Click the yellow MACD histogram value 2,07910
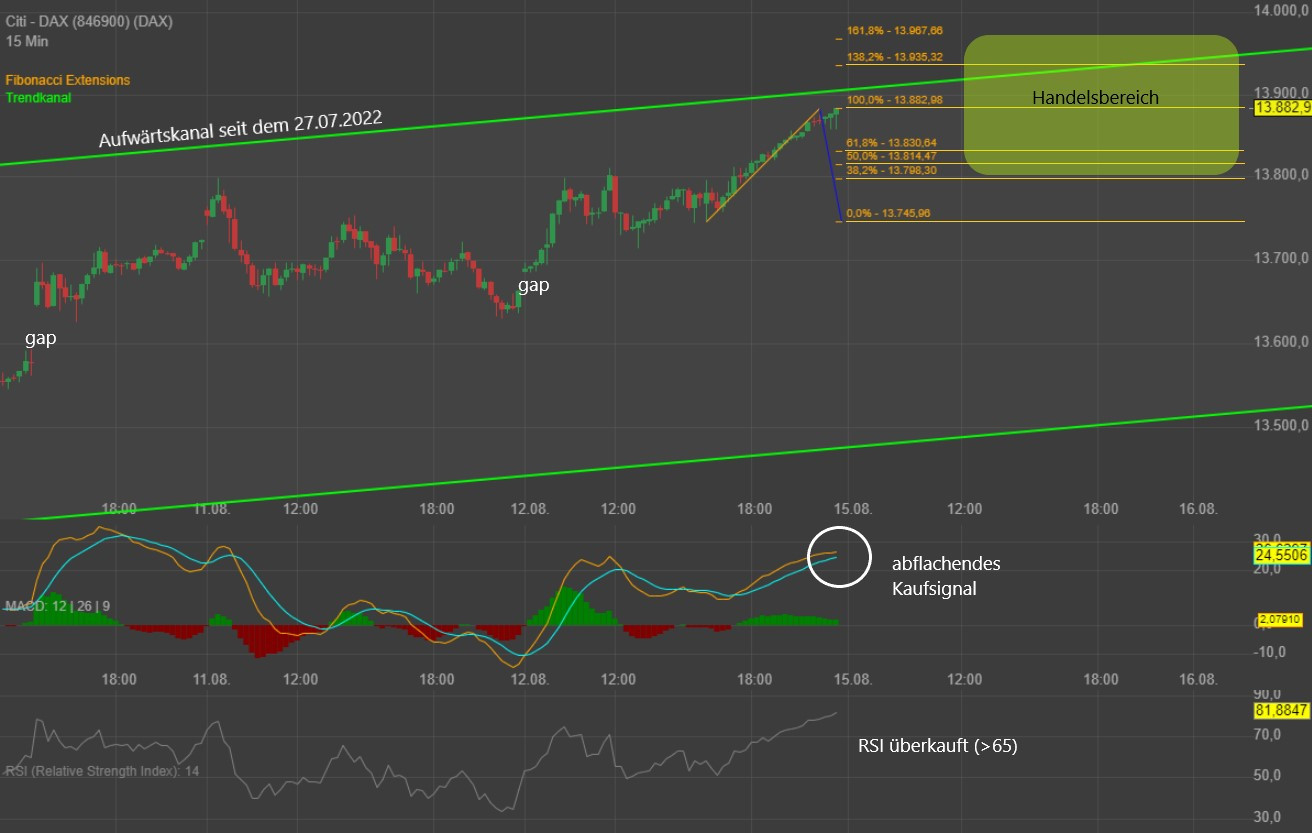 point(1280,620)
